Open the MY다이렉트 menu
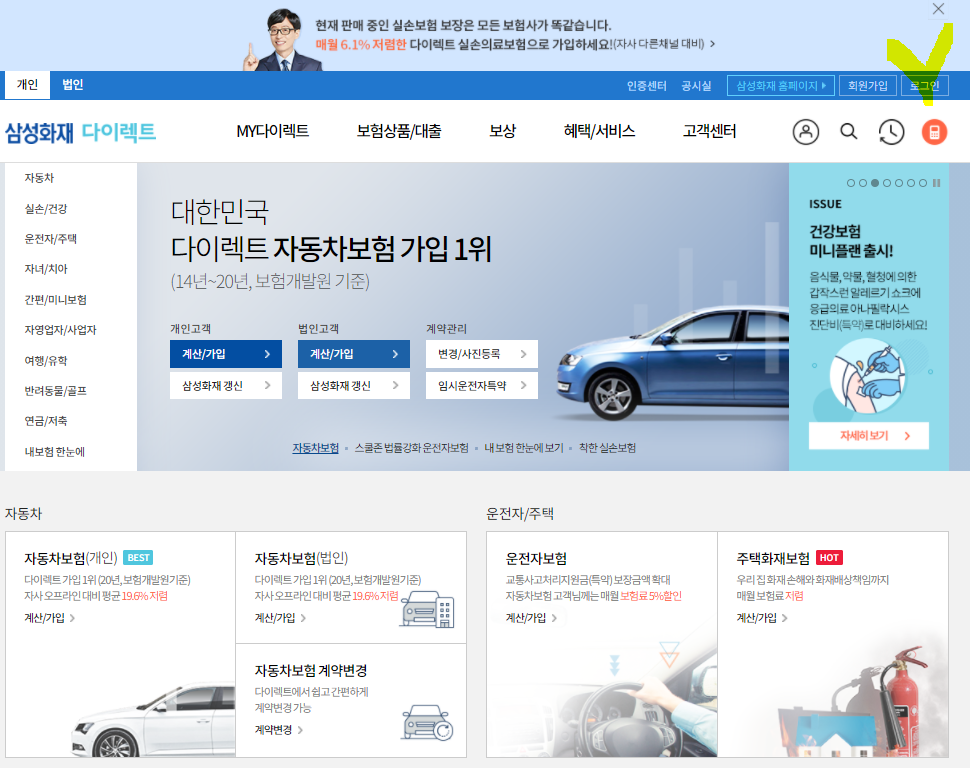This screenshot has width=970, height=768. pyautogui.click(x=272, y=131)
